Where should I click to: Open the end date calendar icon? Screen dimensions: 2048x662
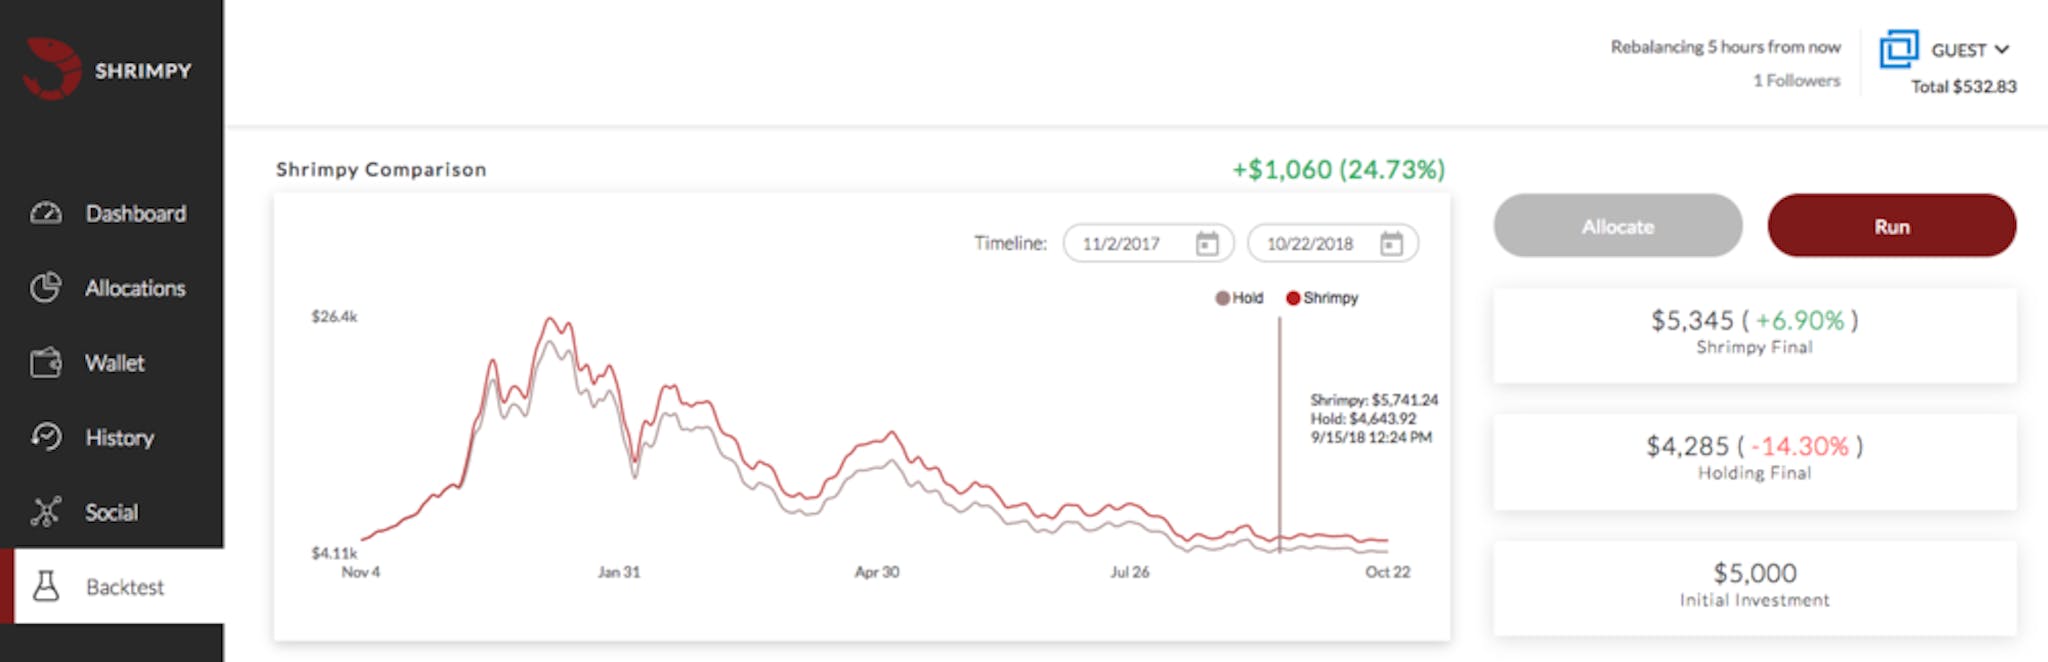[x=1391, y=243]
